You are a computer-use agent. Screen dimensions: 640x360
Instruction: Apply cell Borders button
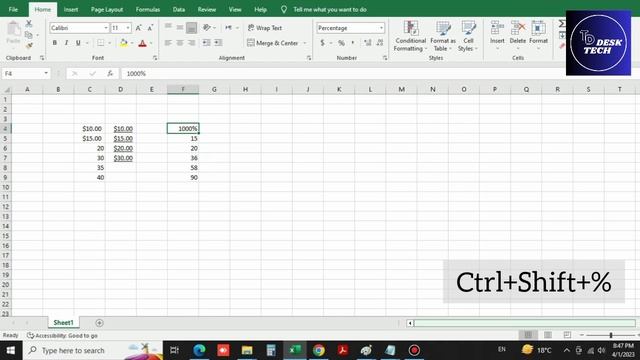pyautogui.click(x=100, y=43)
